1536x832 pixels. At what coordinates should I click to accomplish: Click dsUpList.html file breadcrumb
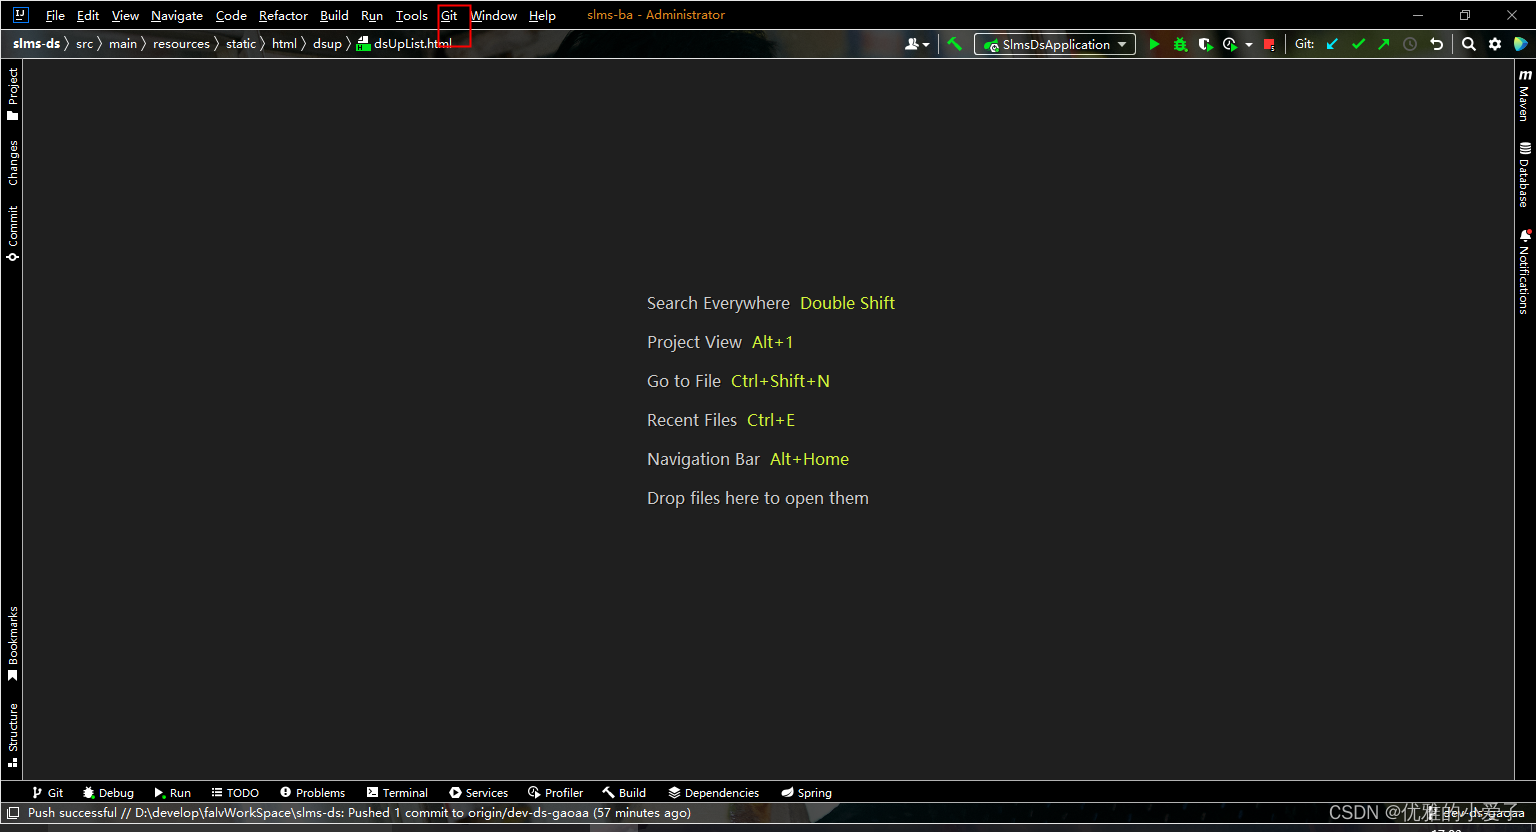405,44
